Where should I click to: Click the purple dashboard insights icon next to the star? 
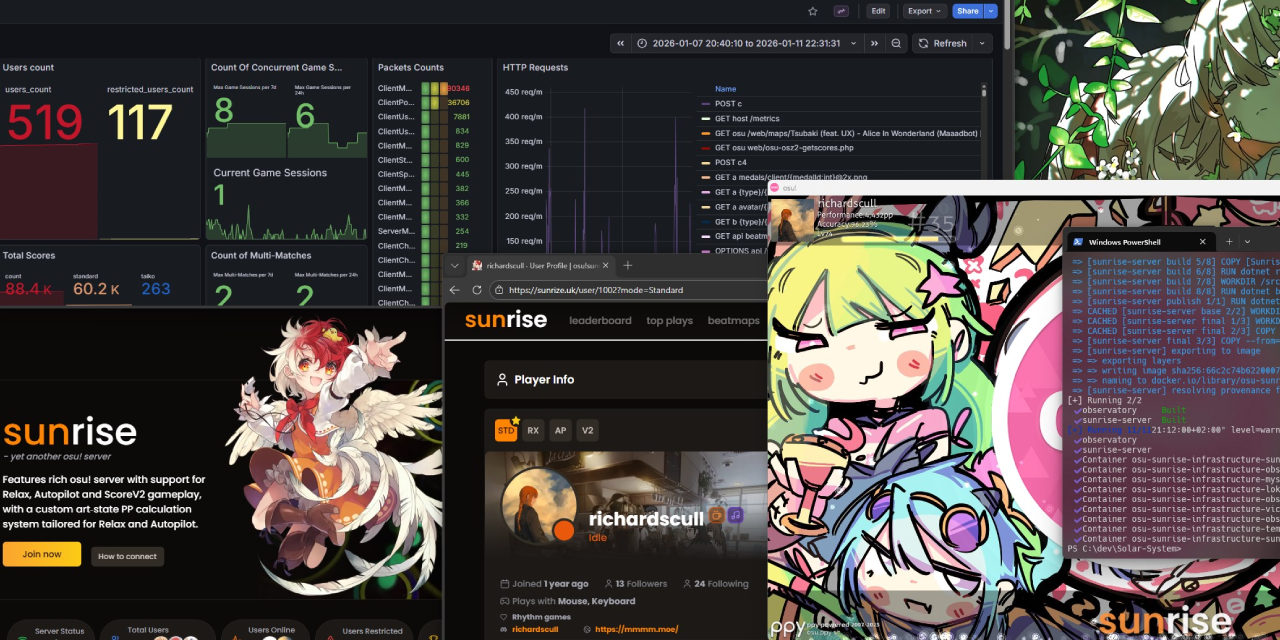[x=842, y=11]
